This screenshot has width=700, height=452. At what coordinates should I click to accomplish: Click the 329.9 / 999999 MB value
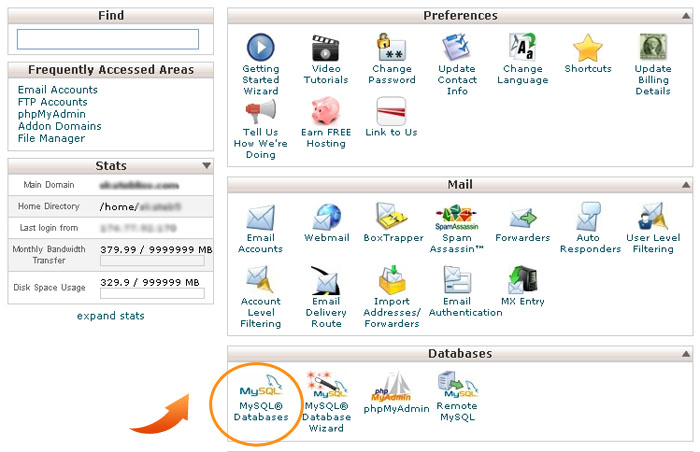click(x=150, y=282)
